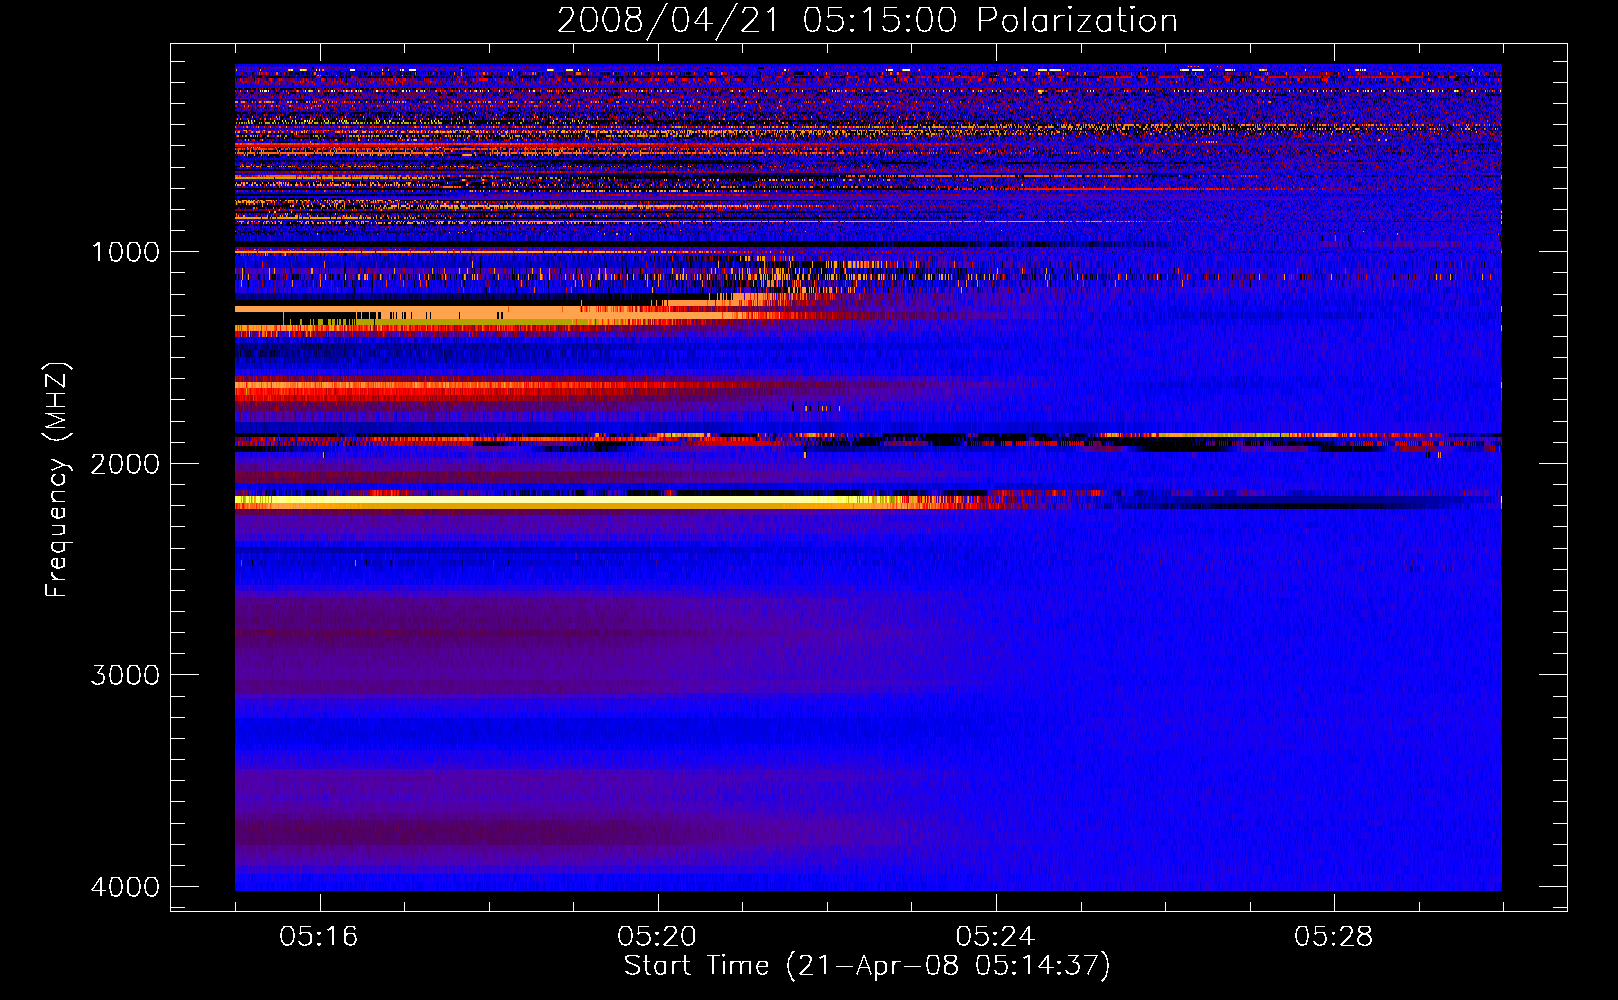This screenshot has height=1000, width=1618.
Task: Click the 05:16 time tick label
Action: [x=319, y=937]
